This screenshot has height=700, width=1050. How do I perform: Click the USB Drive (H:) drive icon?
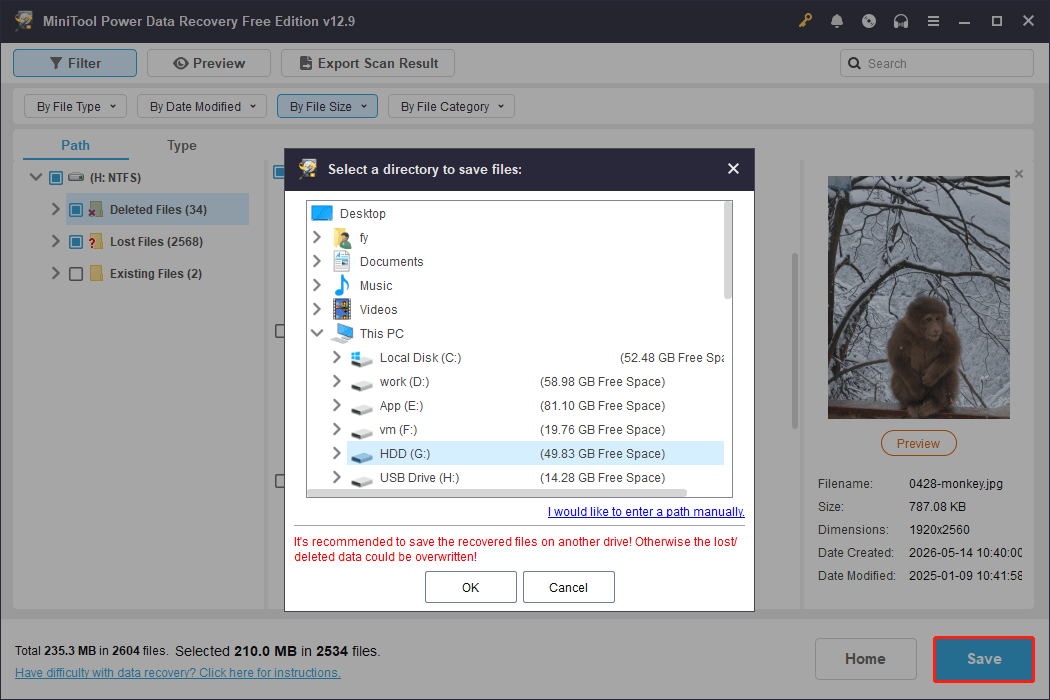[x=362, y=480]
